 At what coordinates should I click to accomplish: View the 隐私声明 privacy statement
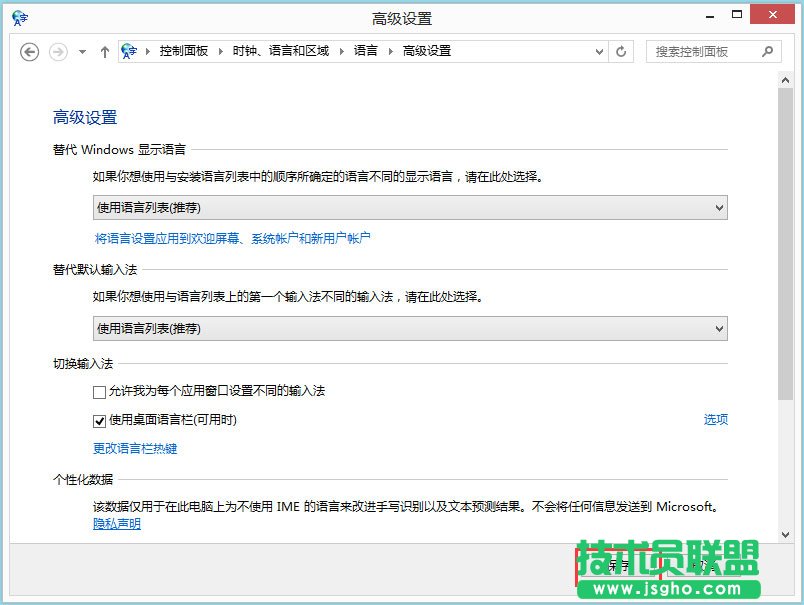(116, 523)
